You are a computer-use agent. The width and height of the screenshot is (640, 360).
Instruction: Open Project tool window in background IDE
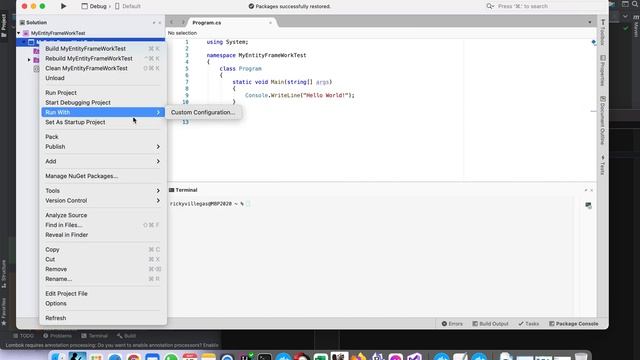coord(4,26)
